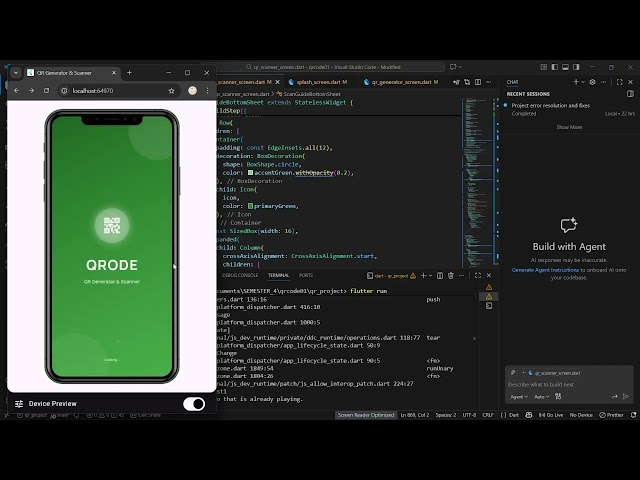Viewport: 640px width, 480px height.
Task: Open Chrome tab search dropdown
Action: coord(16,73)
